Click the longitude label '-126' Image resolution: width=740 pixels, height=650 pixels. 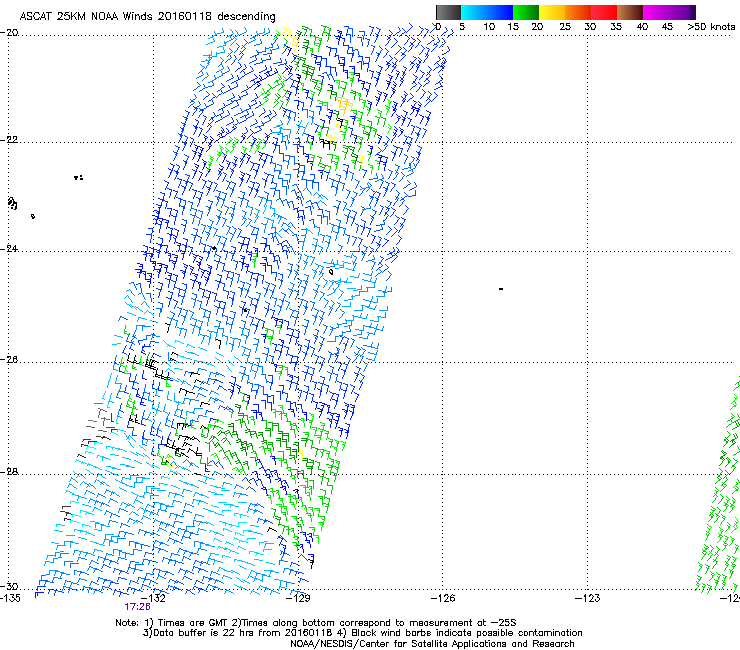pos(443,598)
